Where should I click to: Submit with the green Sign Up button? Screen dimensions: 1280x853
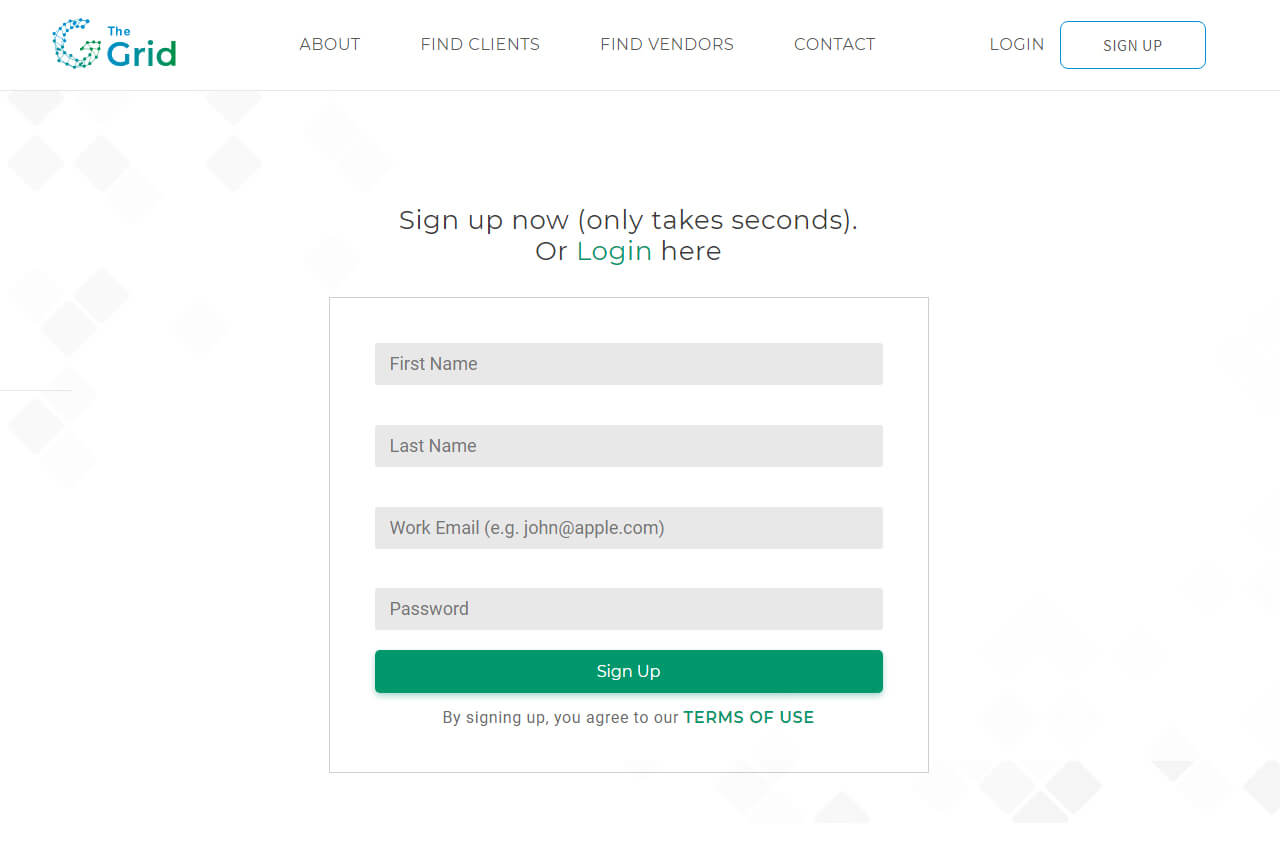[628, 671]
